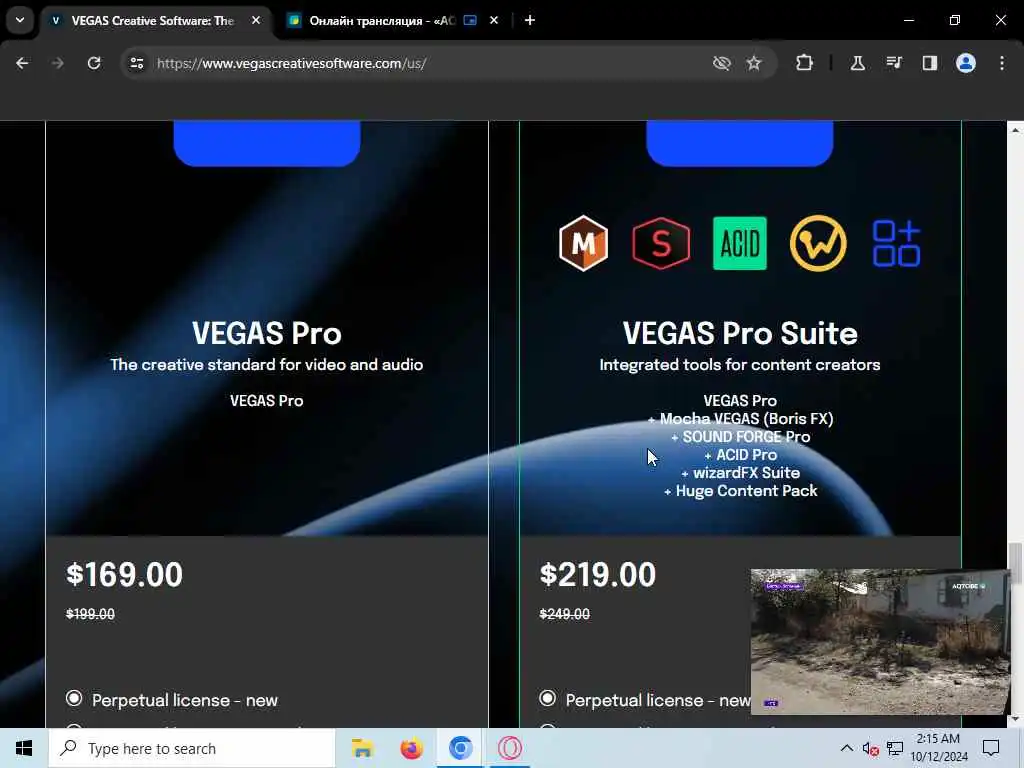
Task: Click the network tray icon
Action: coord(895,748)
